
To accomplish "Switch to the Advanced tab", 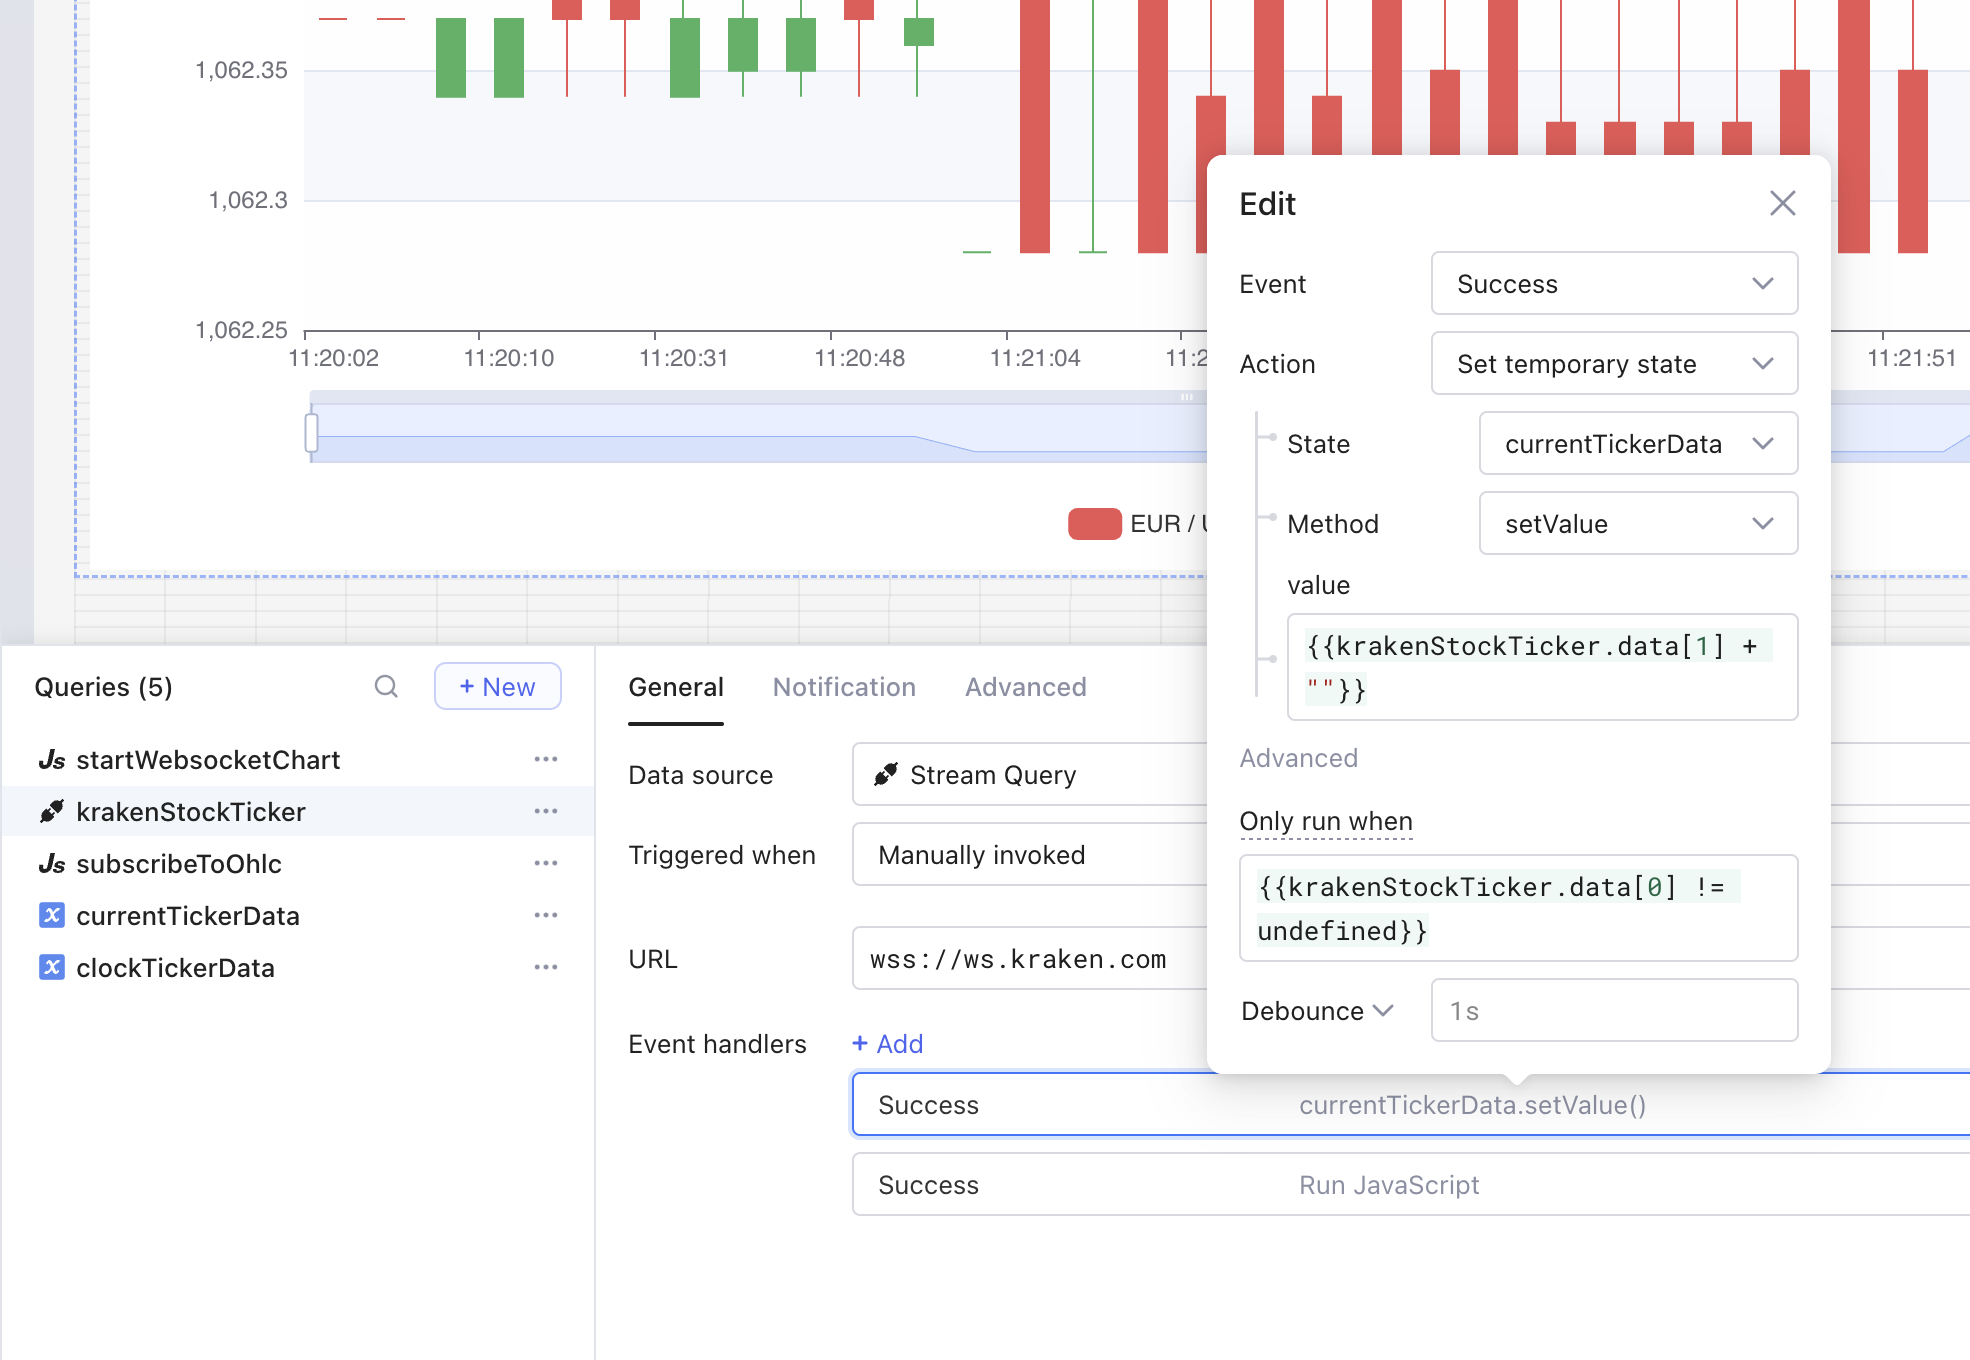I will [1025, 687].
